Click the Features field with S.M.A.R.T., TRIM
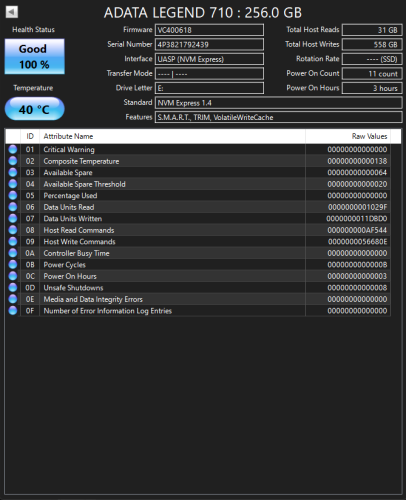This screenshot has width=406, height=500. point(279,117)
